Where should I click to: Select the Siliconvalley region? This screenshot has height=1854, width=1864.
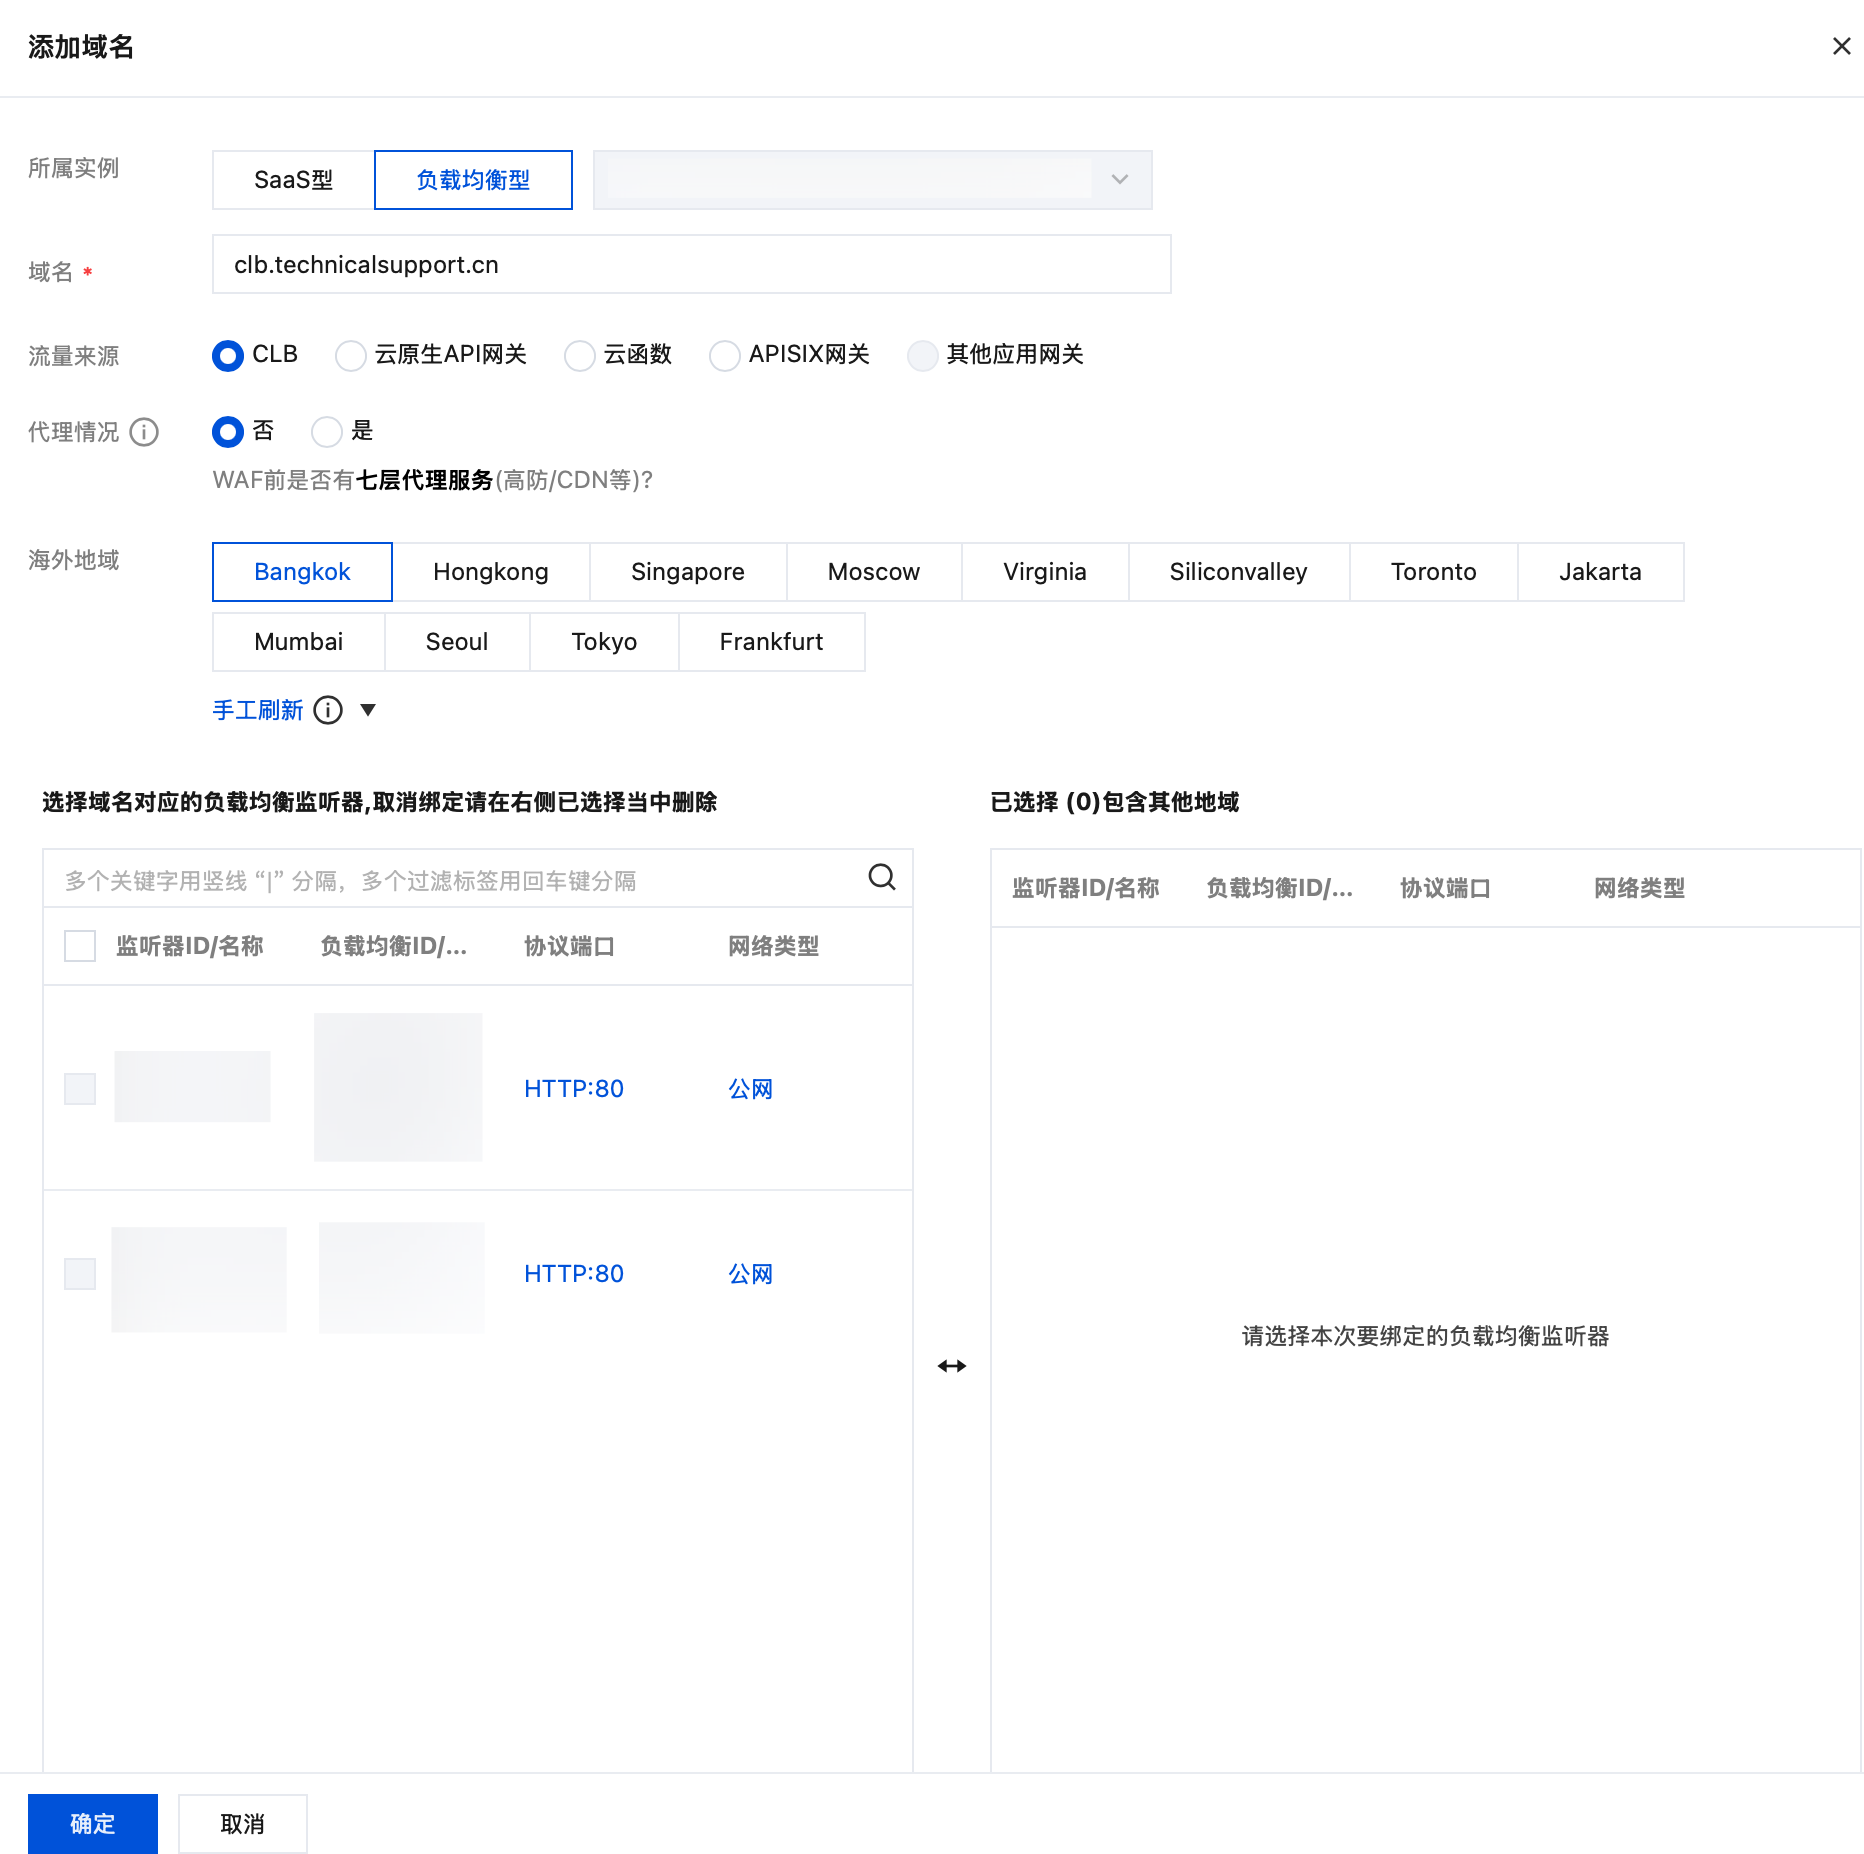1239,572
